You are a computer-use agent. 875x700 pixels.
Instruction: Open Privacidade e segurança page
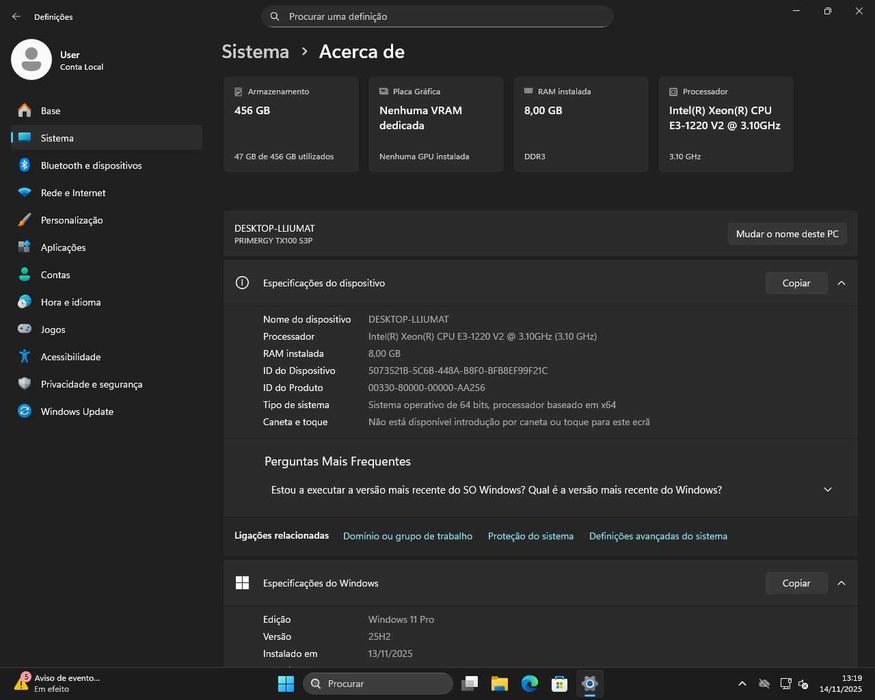point(107,384)
